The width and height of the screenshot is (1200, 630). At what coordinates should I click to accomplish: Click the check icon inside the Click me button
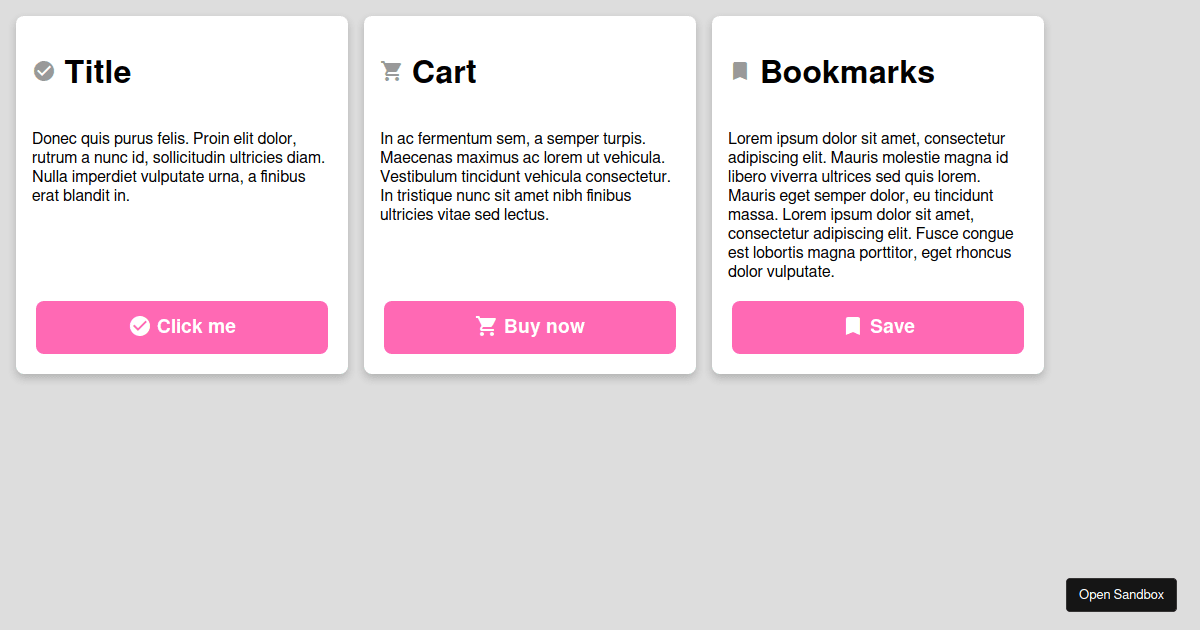click(140, 326)
